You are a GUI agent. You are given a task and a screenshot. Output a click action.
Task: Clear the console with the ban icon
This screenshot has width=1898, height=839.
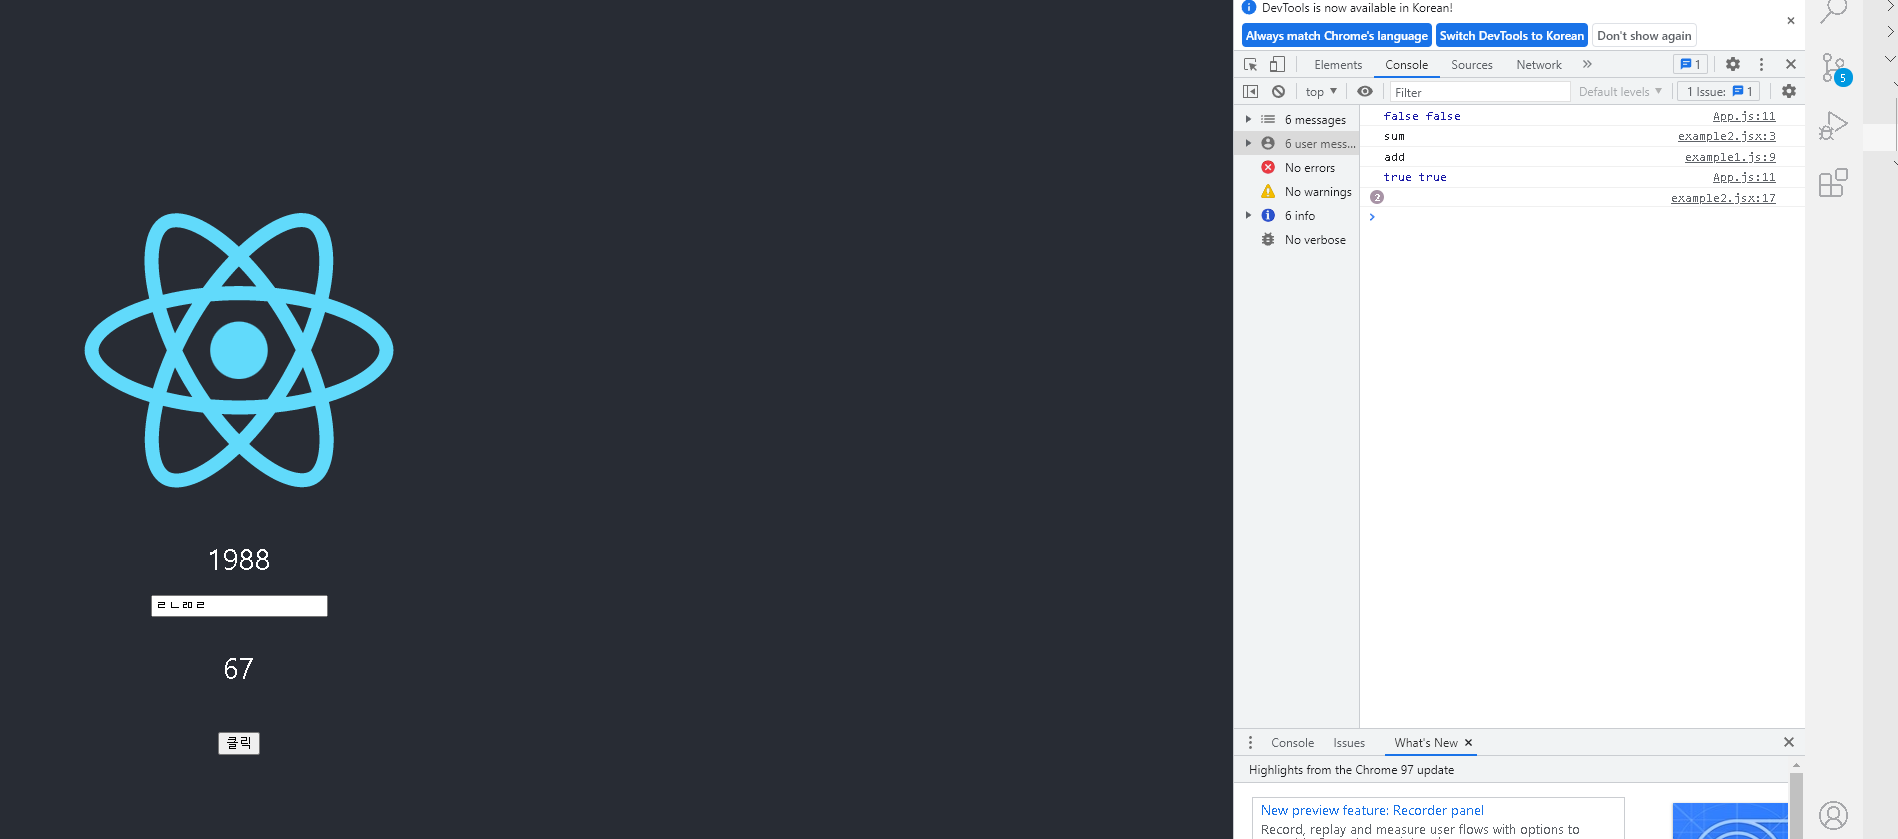click(x=1278, y=91)
